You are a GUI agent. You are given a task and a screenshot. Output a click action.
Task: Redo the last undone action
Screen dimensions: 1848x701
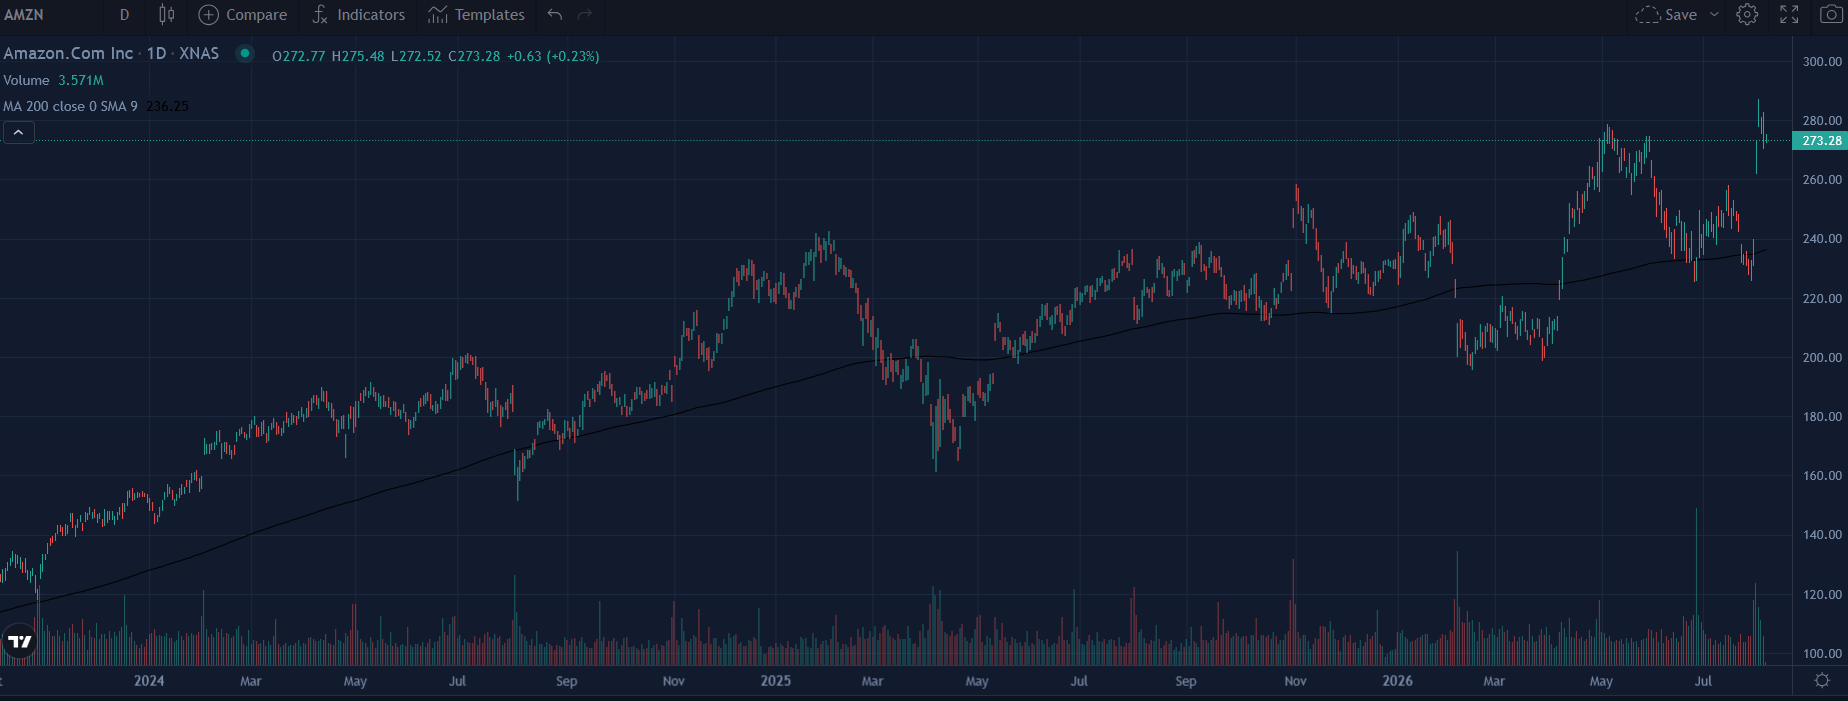point(586,15)
